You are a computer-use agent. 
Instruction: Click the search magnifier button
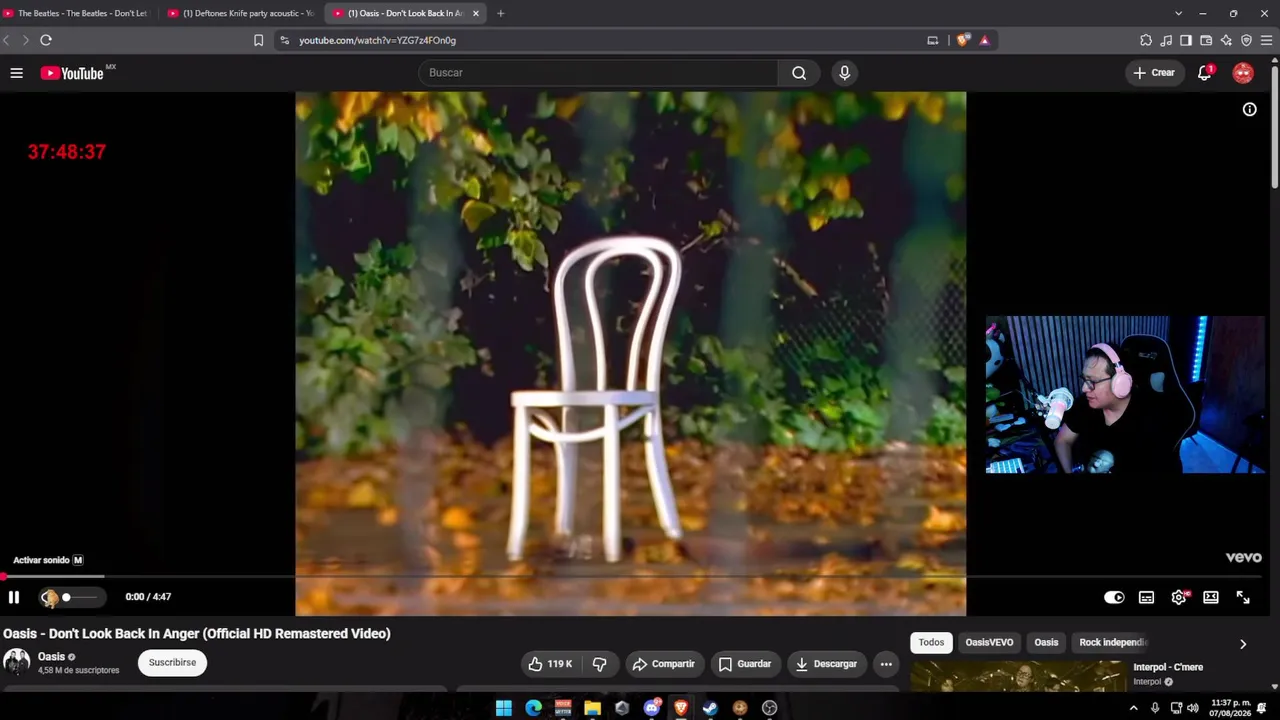click(x=799, y=73)
